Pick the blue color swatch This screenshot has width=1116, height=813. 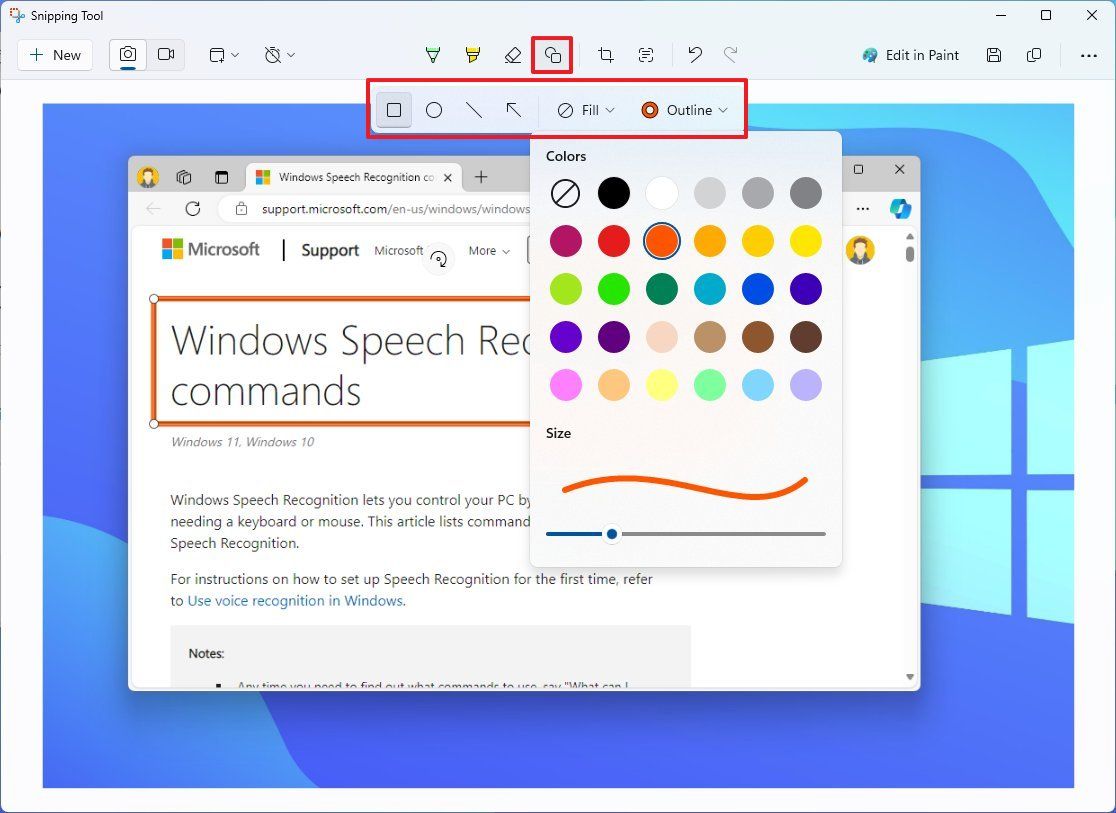(x=758, y=289)
